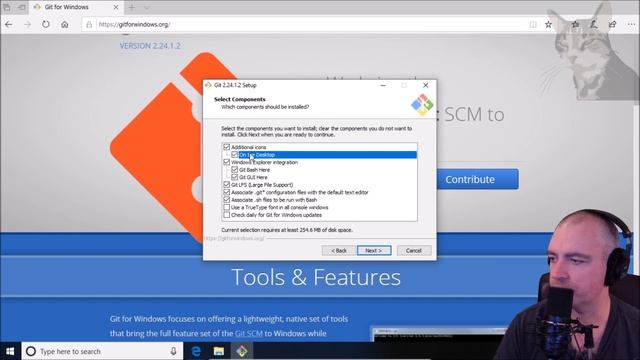Toggle Windows Explorer integration checkbox
This screenshot has width=640, height=360.
[227, 162]
